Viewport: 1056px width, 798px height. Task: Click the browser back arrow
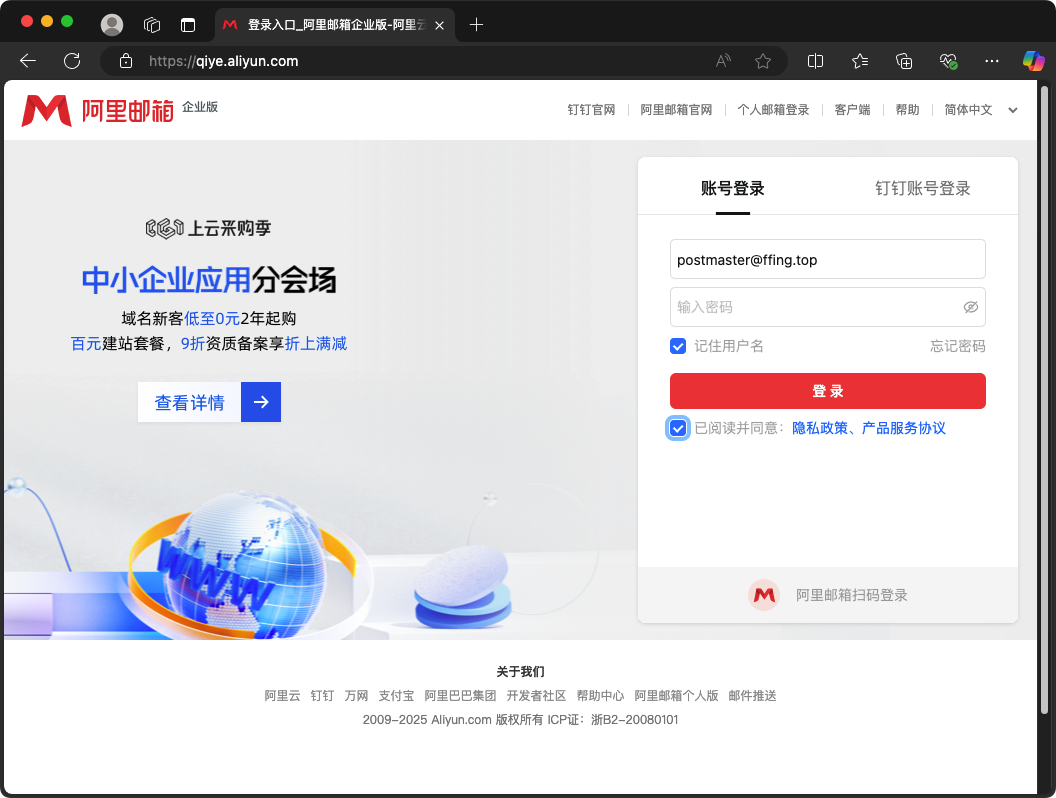coord(28,61)
